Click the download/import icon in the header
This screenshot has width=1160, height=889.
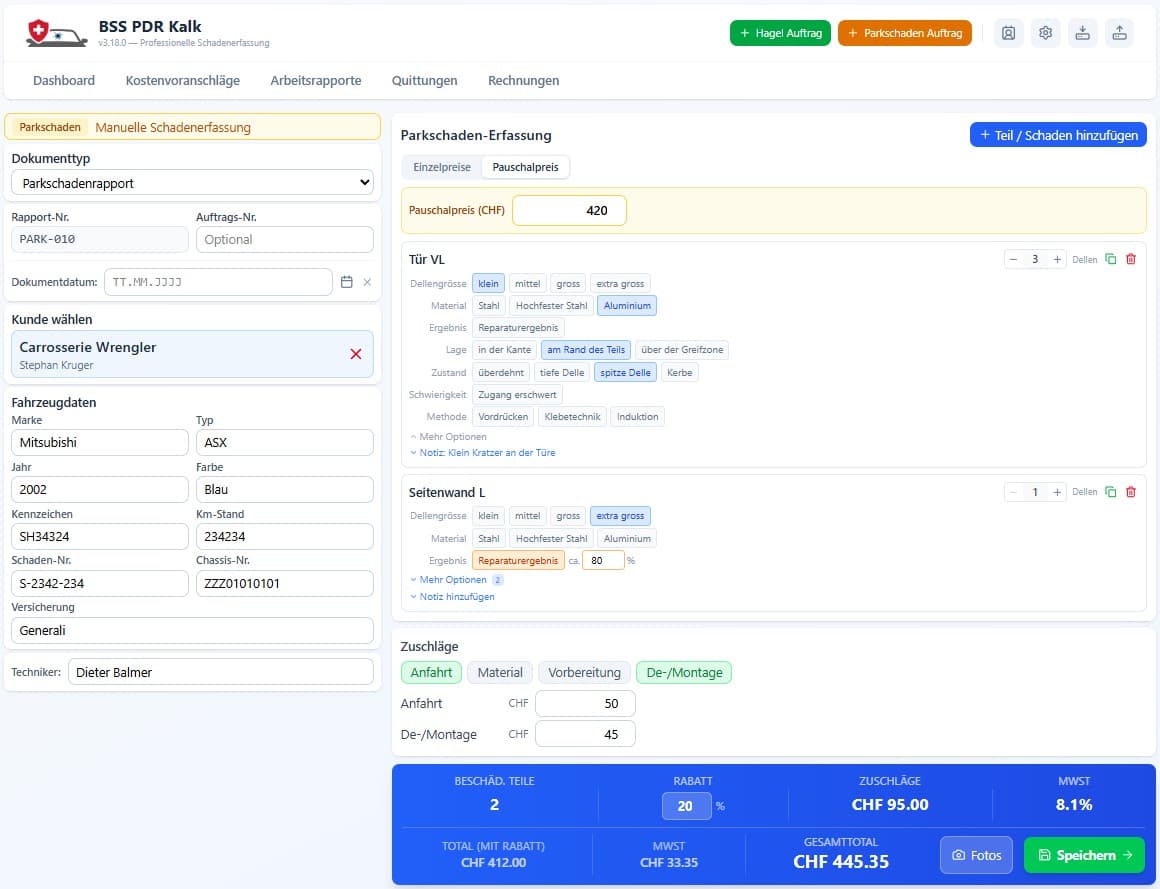1082,33
